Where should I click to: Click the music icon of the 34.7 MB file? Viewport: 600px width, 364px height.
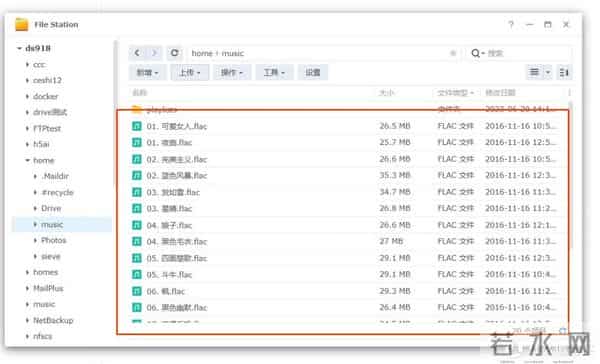[x=137, y=192]
